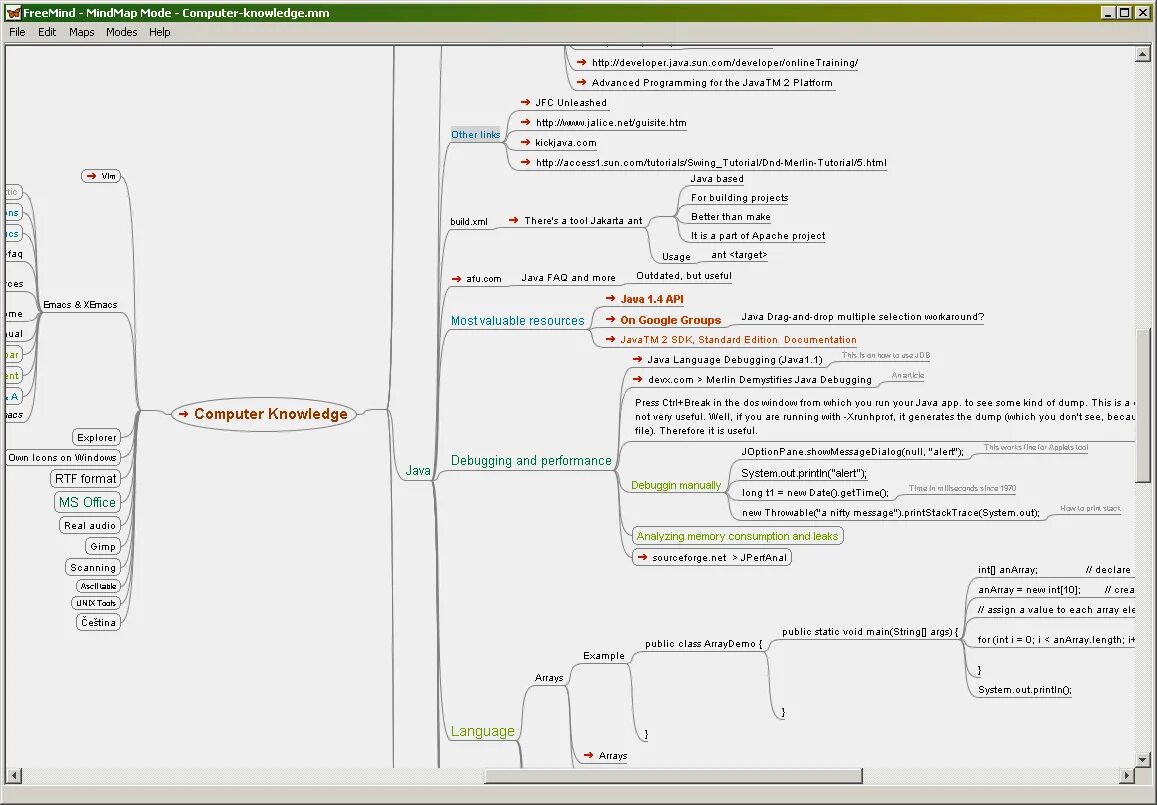Viewport: 1157px width, 805px height.
Task: Select the Usage node under Jakarta ant
Action: (676, 257)
